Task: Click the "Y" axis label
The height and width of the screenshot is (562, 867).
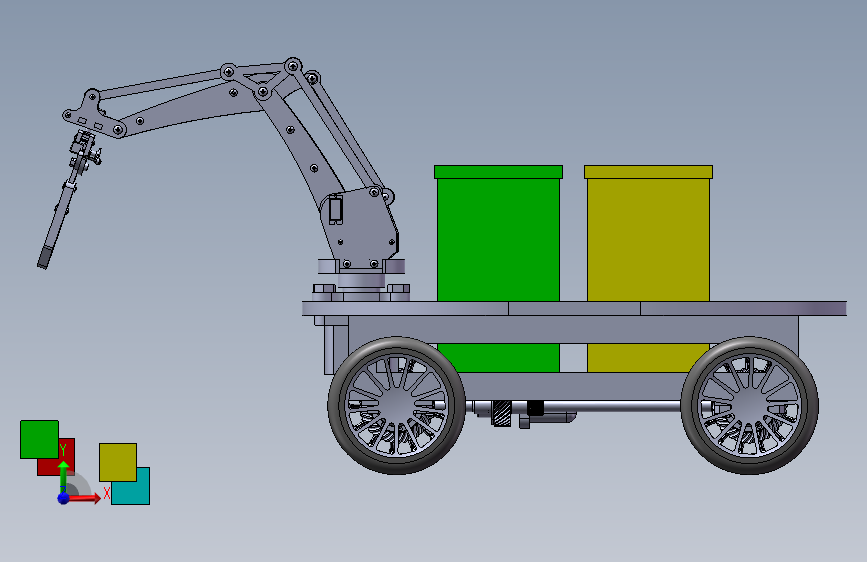Action: pyautogui.click(x=63, y=449)
